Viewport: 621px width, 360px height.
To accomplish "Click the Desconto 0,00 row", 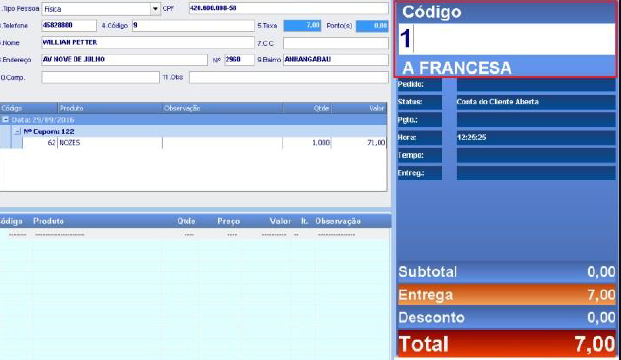I will [507, 317].
